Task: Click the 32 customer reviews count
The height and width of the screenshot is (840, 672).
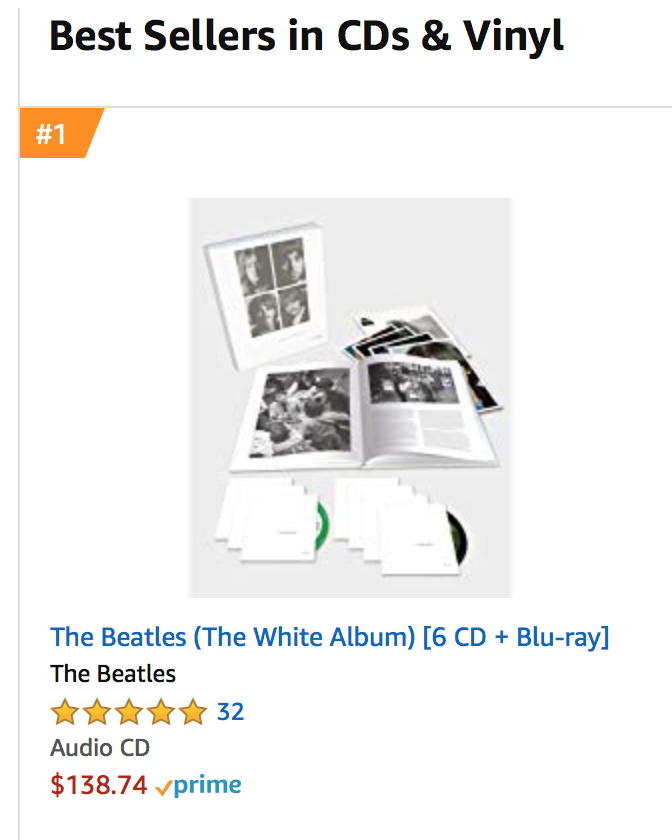Action: click(230, 712)
